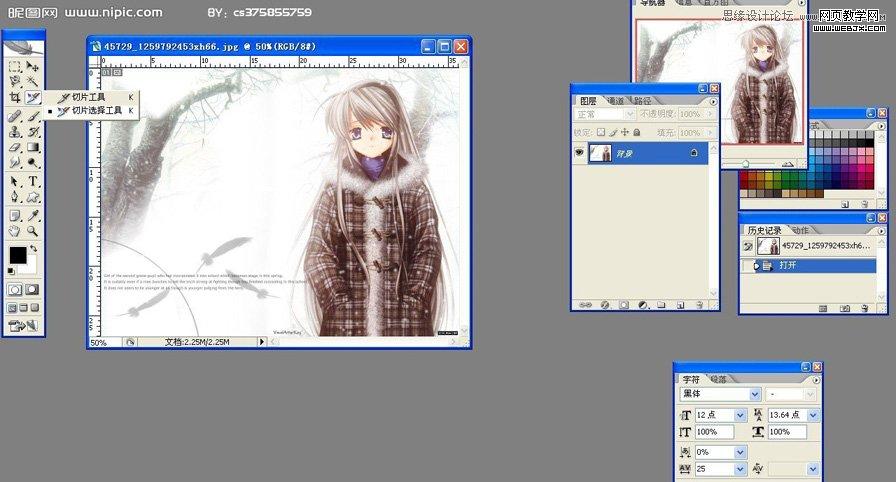Click the Navigator zoom slider handle

pyautogui.click(x=745, y=164)
